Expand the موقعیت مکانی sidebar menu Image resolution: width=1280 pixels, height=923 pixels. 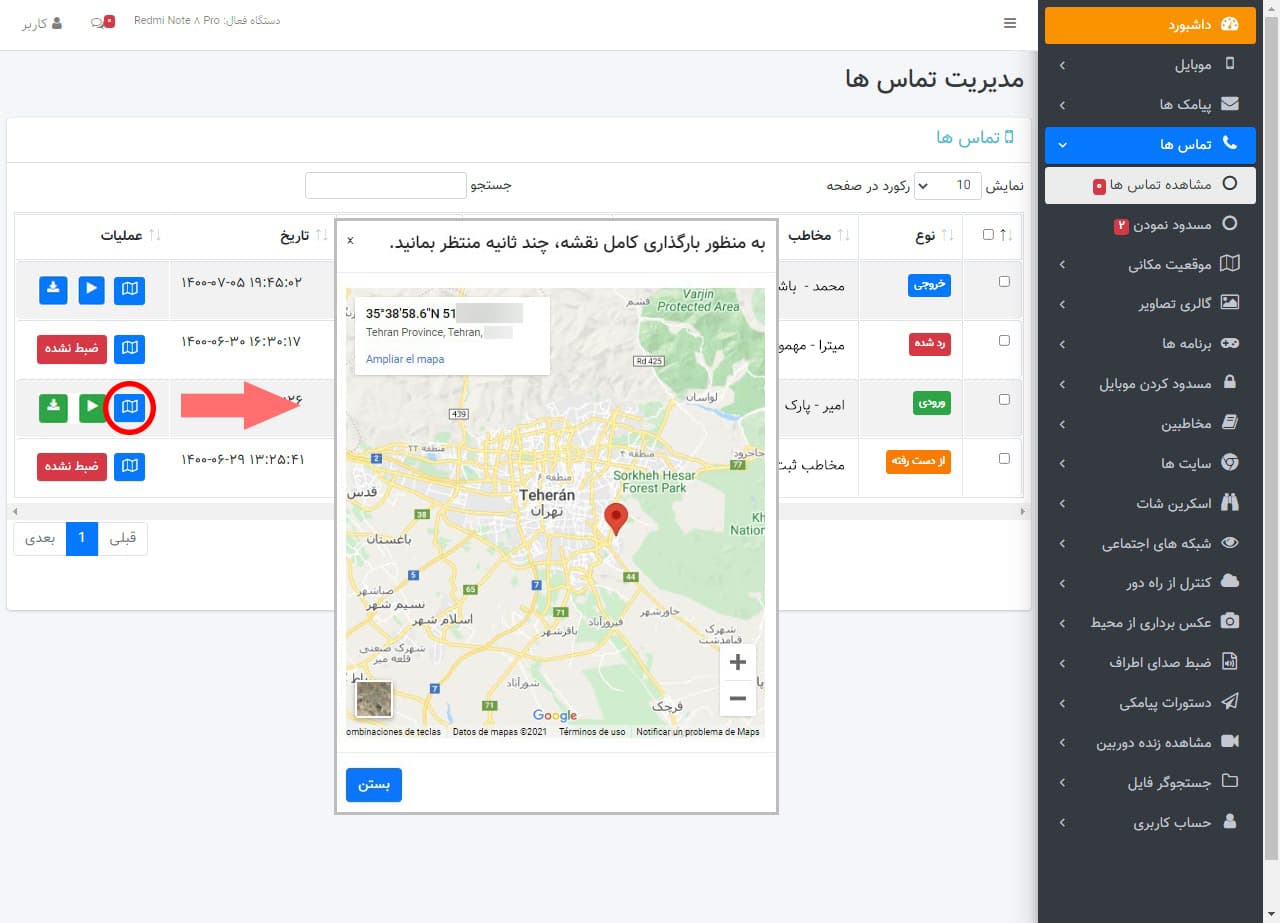[1149, 264]
